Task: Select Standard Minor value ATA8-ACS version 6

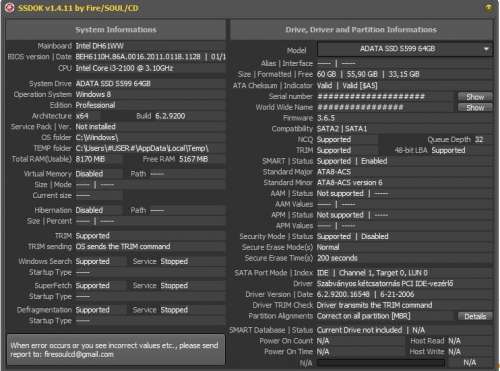Action: [x=350, y=183]
